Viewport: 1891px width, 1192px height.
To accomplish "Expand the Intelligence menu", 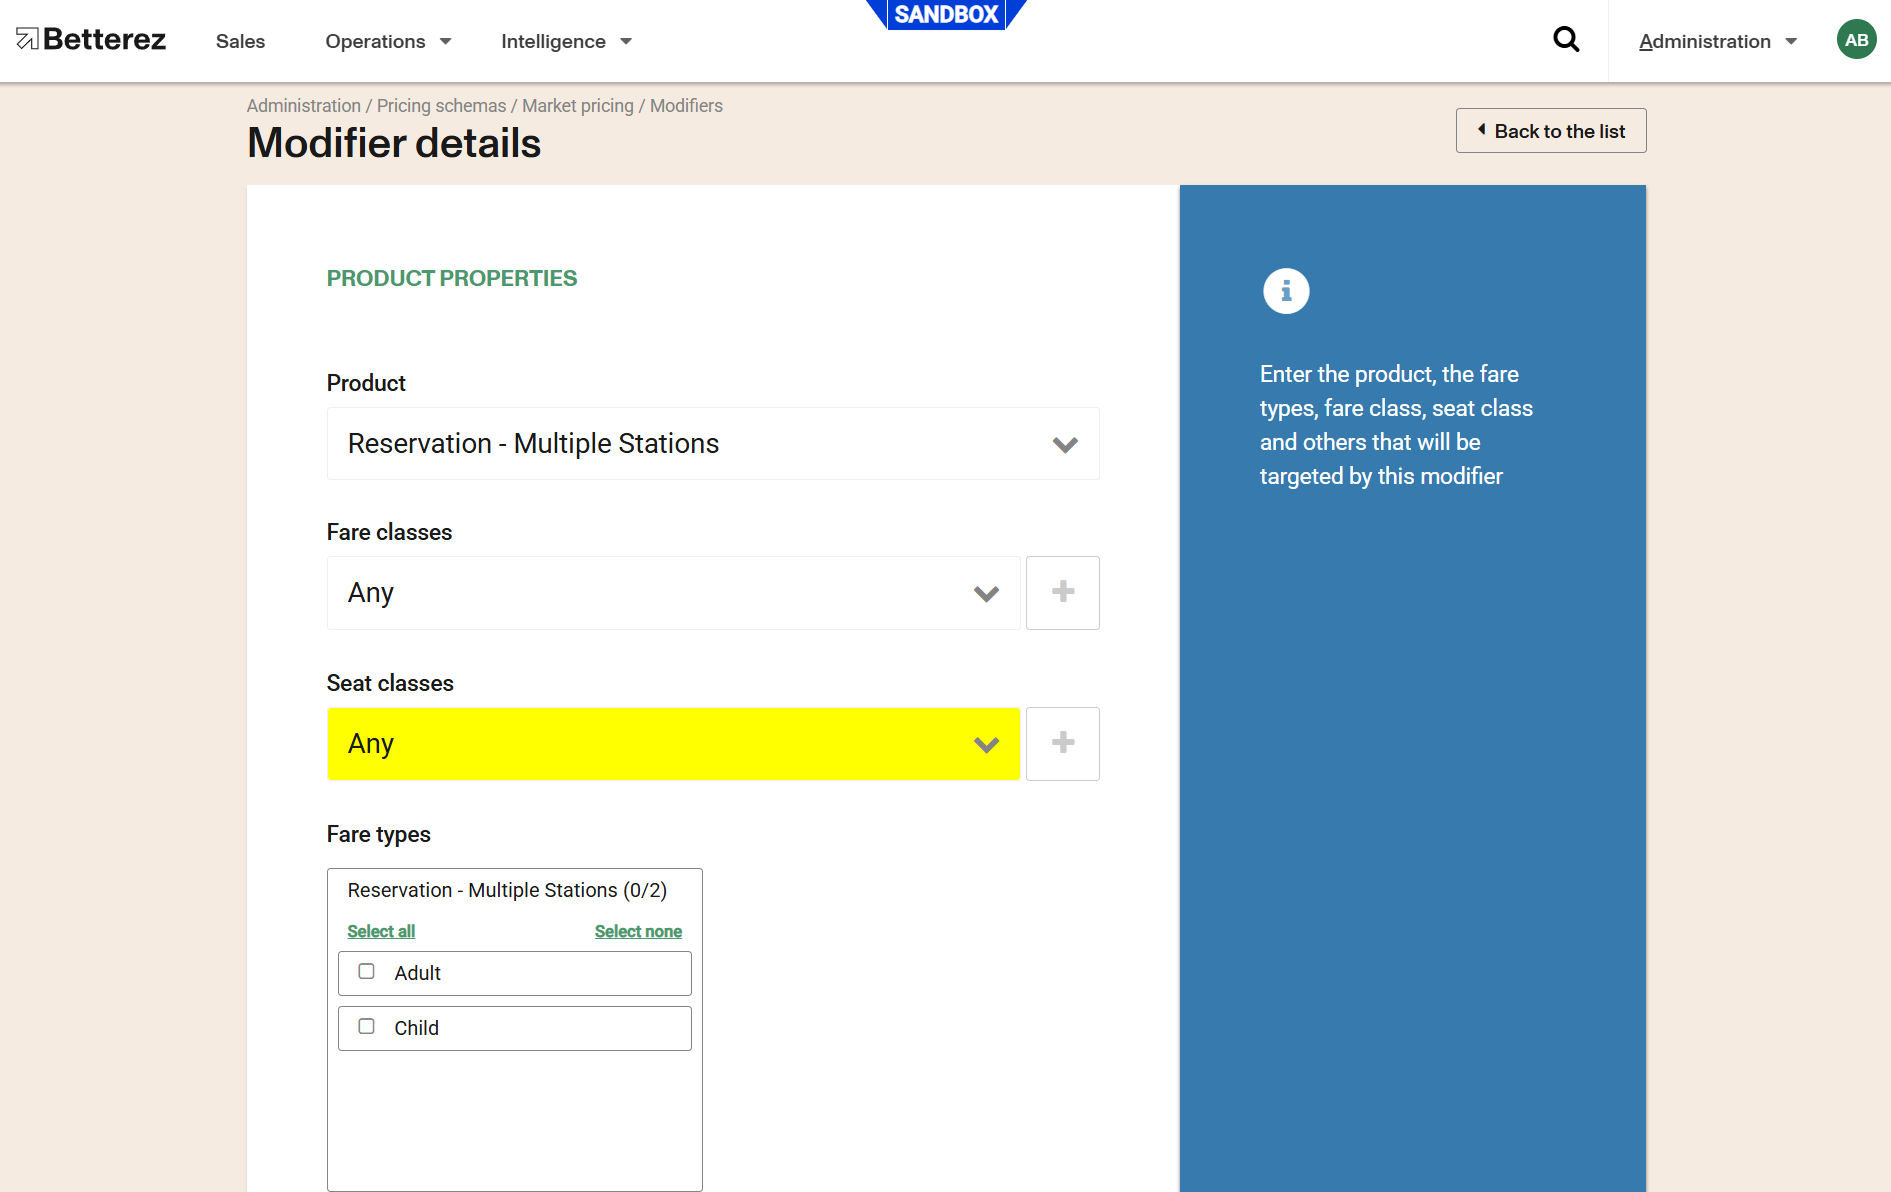I will [x=566, y=41].
